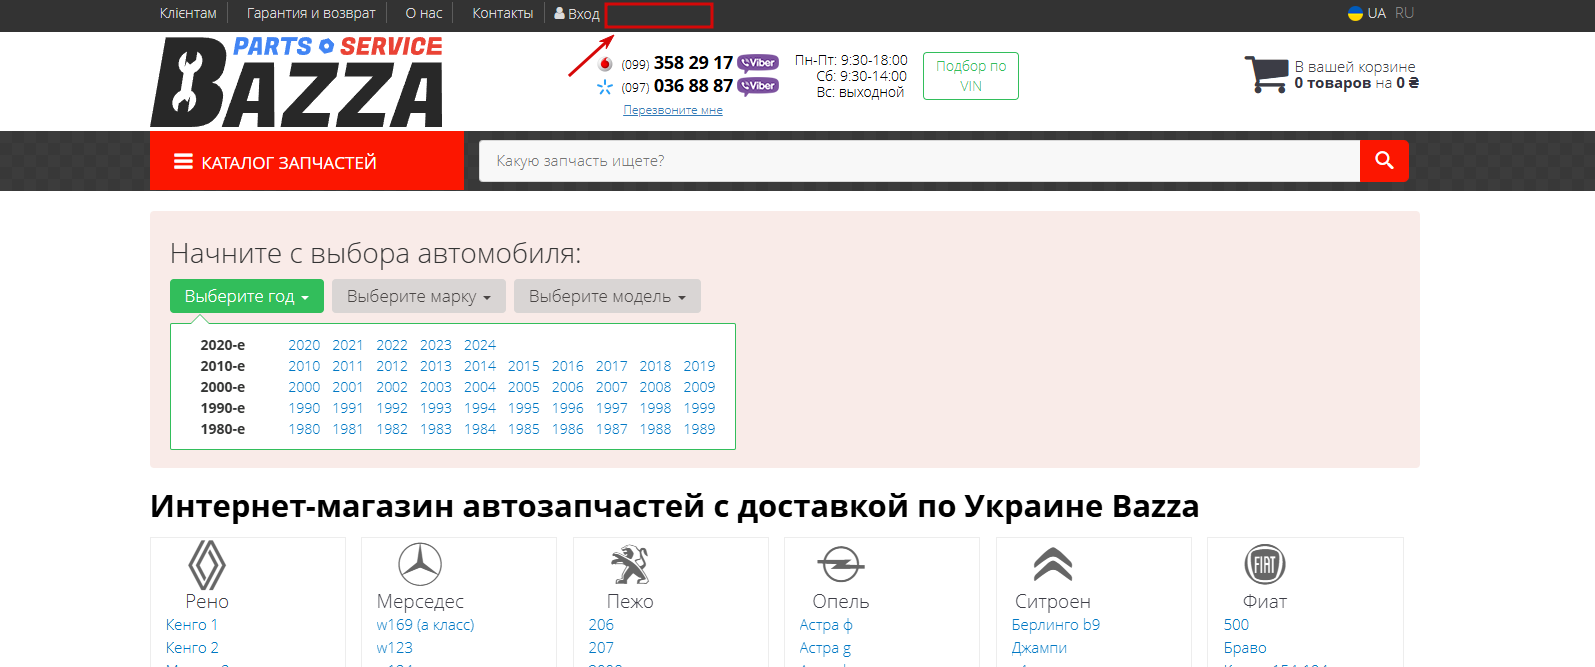1595x667 pixels.
Task: Open the Клієнтам menu item
Action: (188, 13)
